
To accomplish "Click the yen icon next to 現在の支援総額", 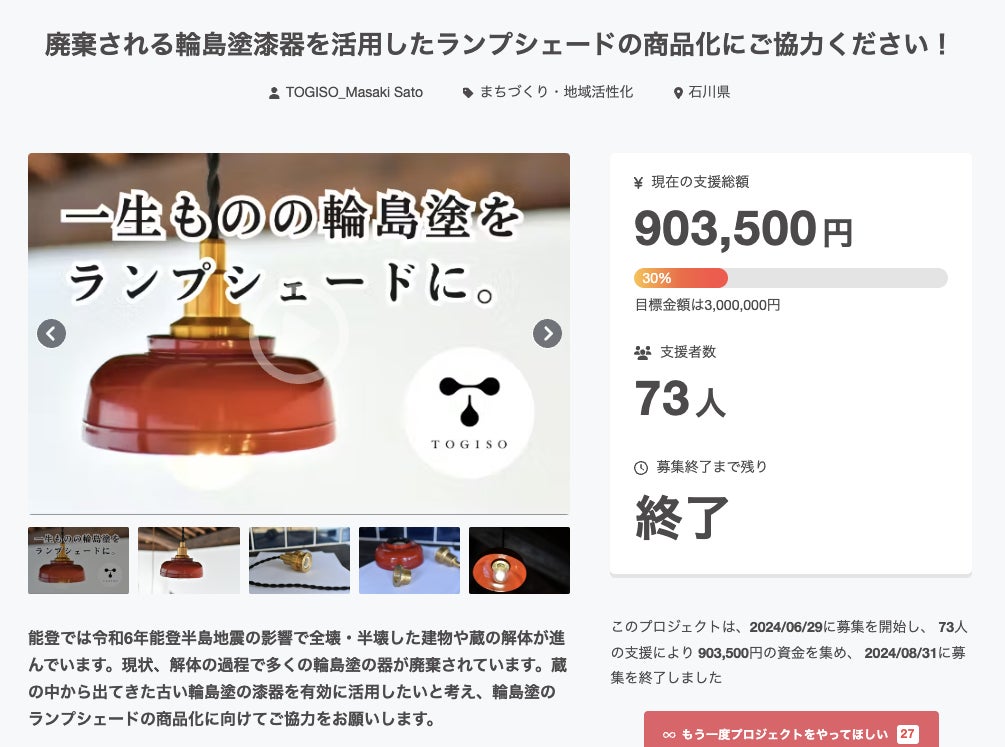I will tap(638, 183).
